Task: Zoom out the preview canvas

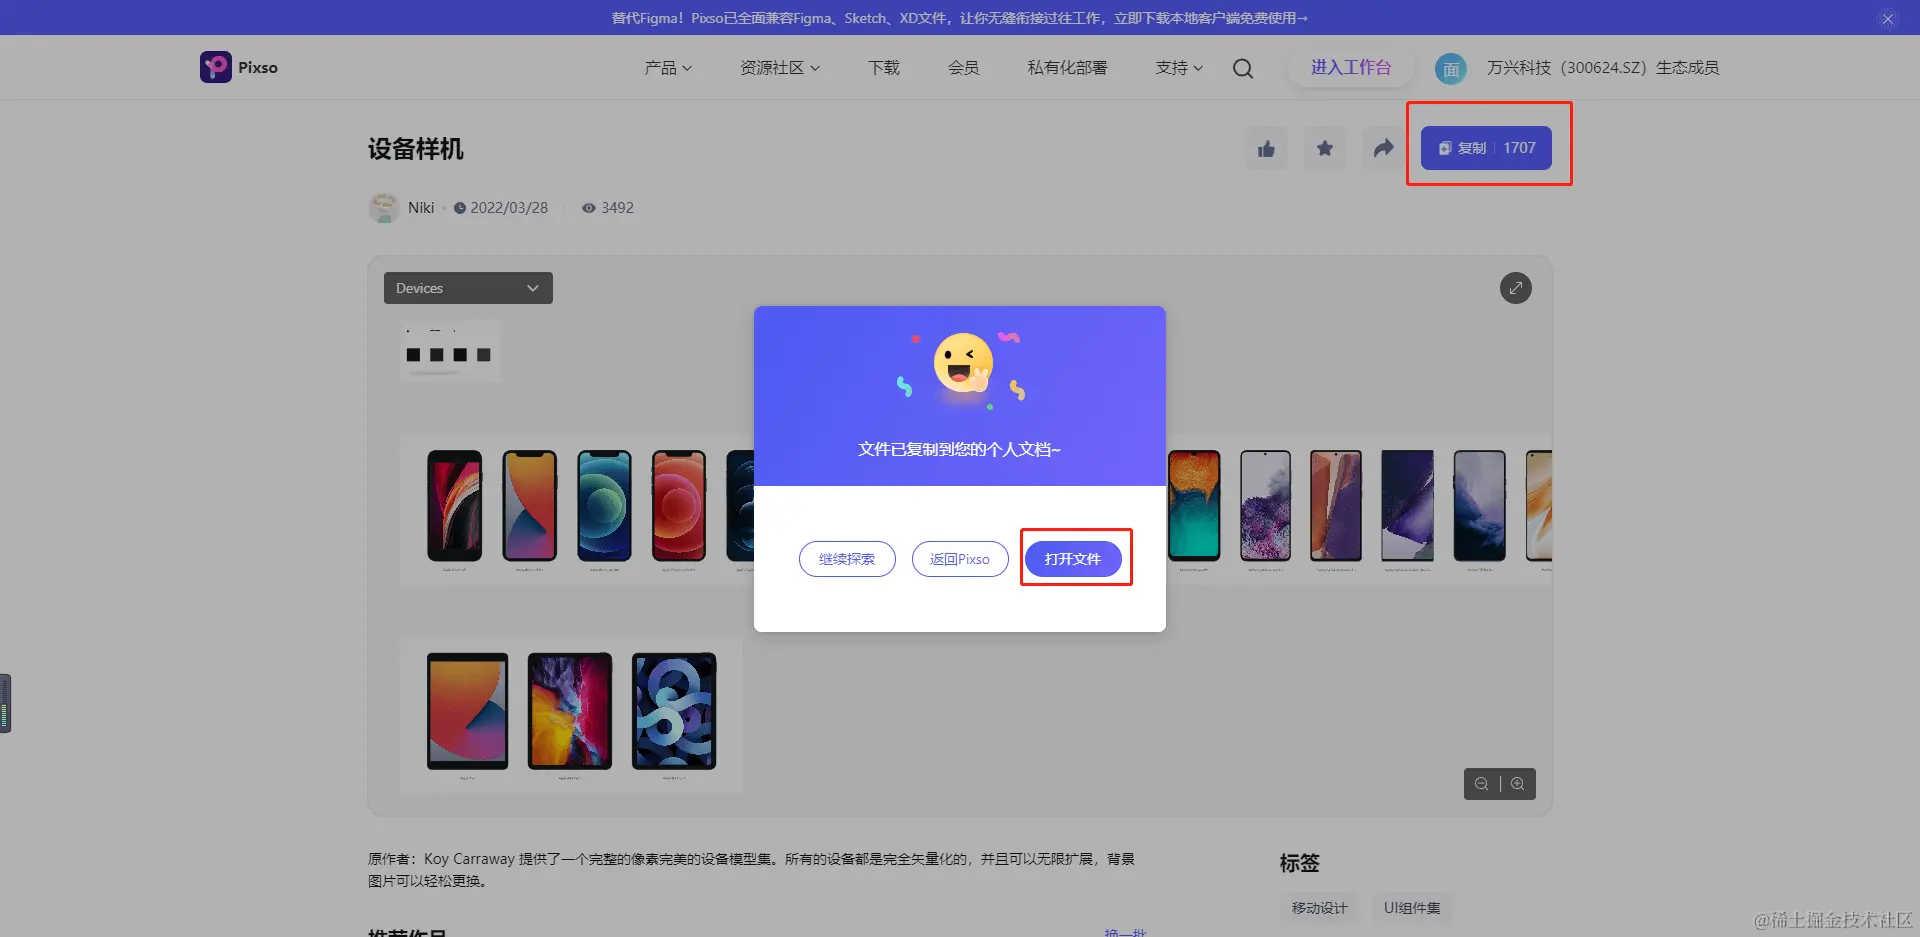Action: (x=1482, y=784)
